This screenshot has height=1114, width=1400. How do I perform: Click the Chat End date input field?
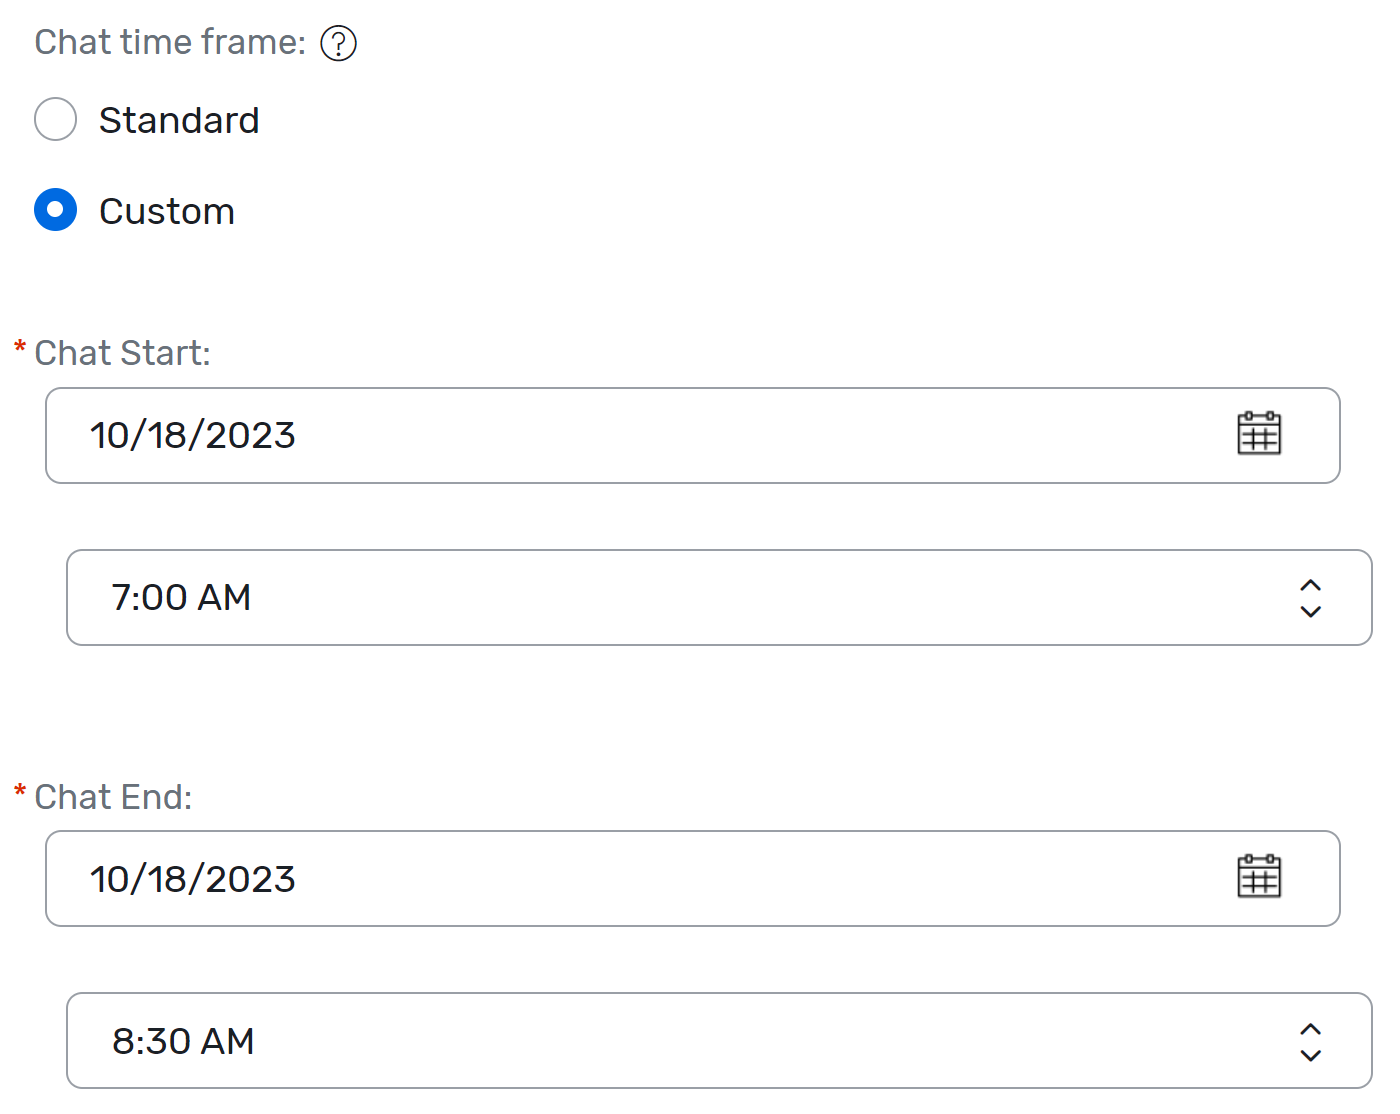[600, 877]
